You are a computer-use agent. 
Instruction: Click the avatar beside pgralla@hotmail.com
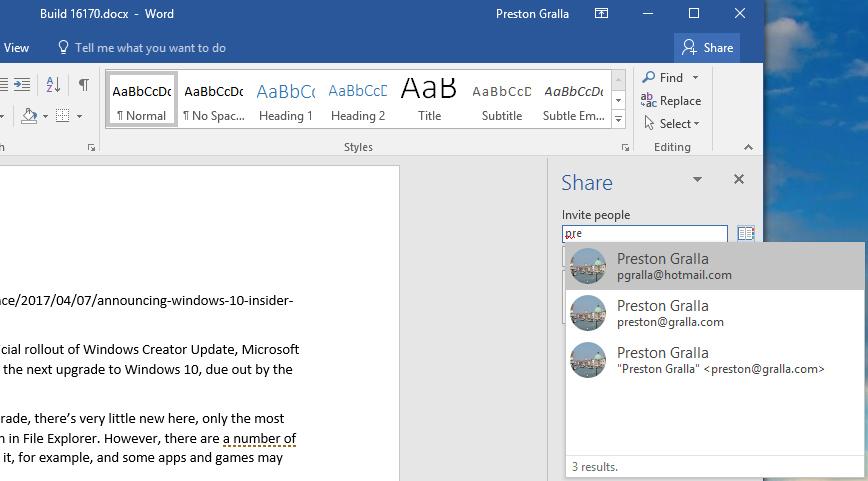[x=588, y=266]
